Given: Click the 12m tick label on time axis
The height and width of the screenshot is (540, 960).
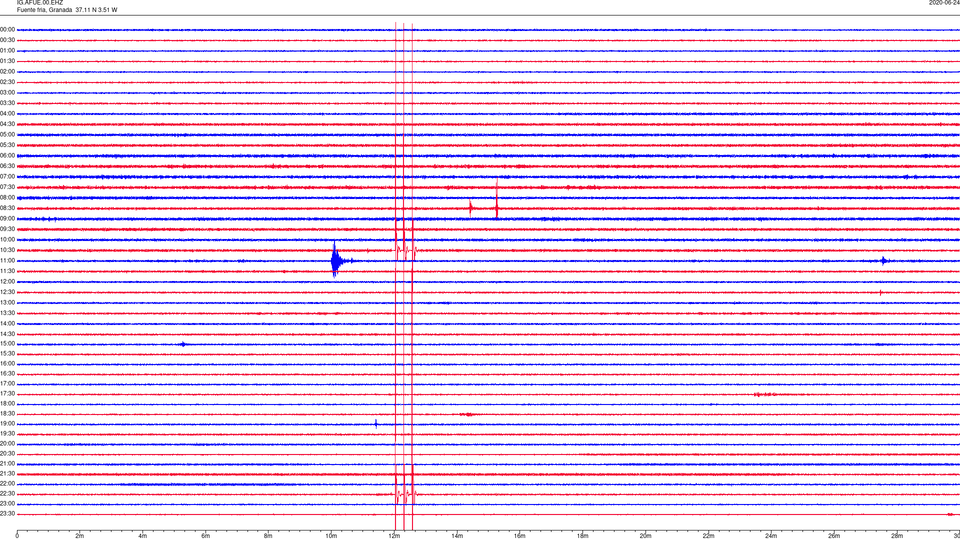Looking at the screenshot, I should click(x=394, y=536).
